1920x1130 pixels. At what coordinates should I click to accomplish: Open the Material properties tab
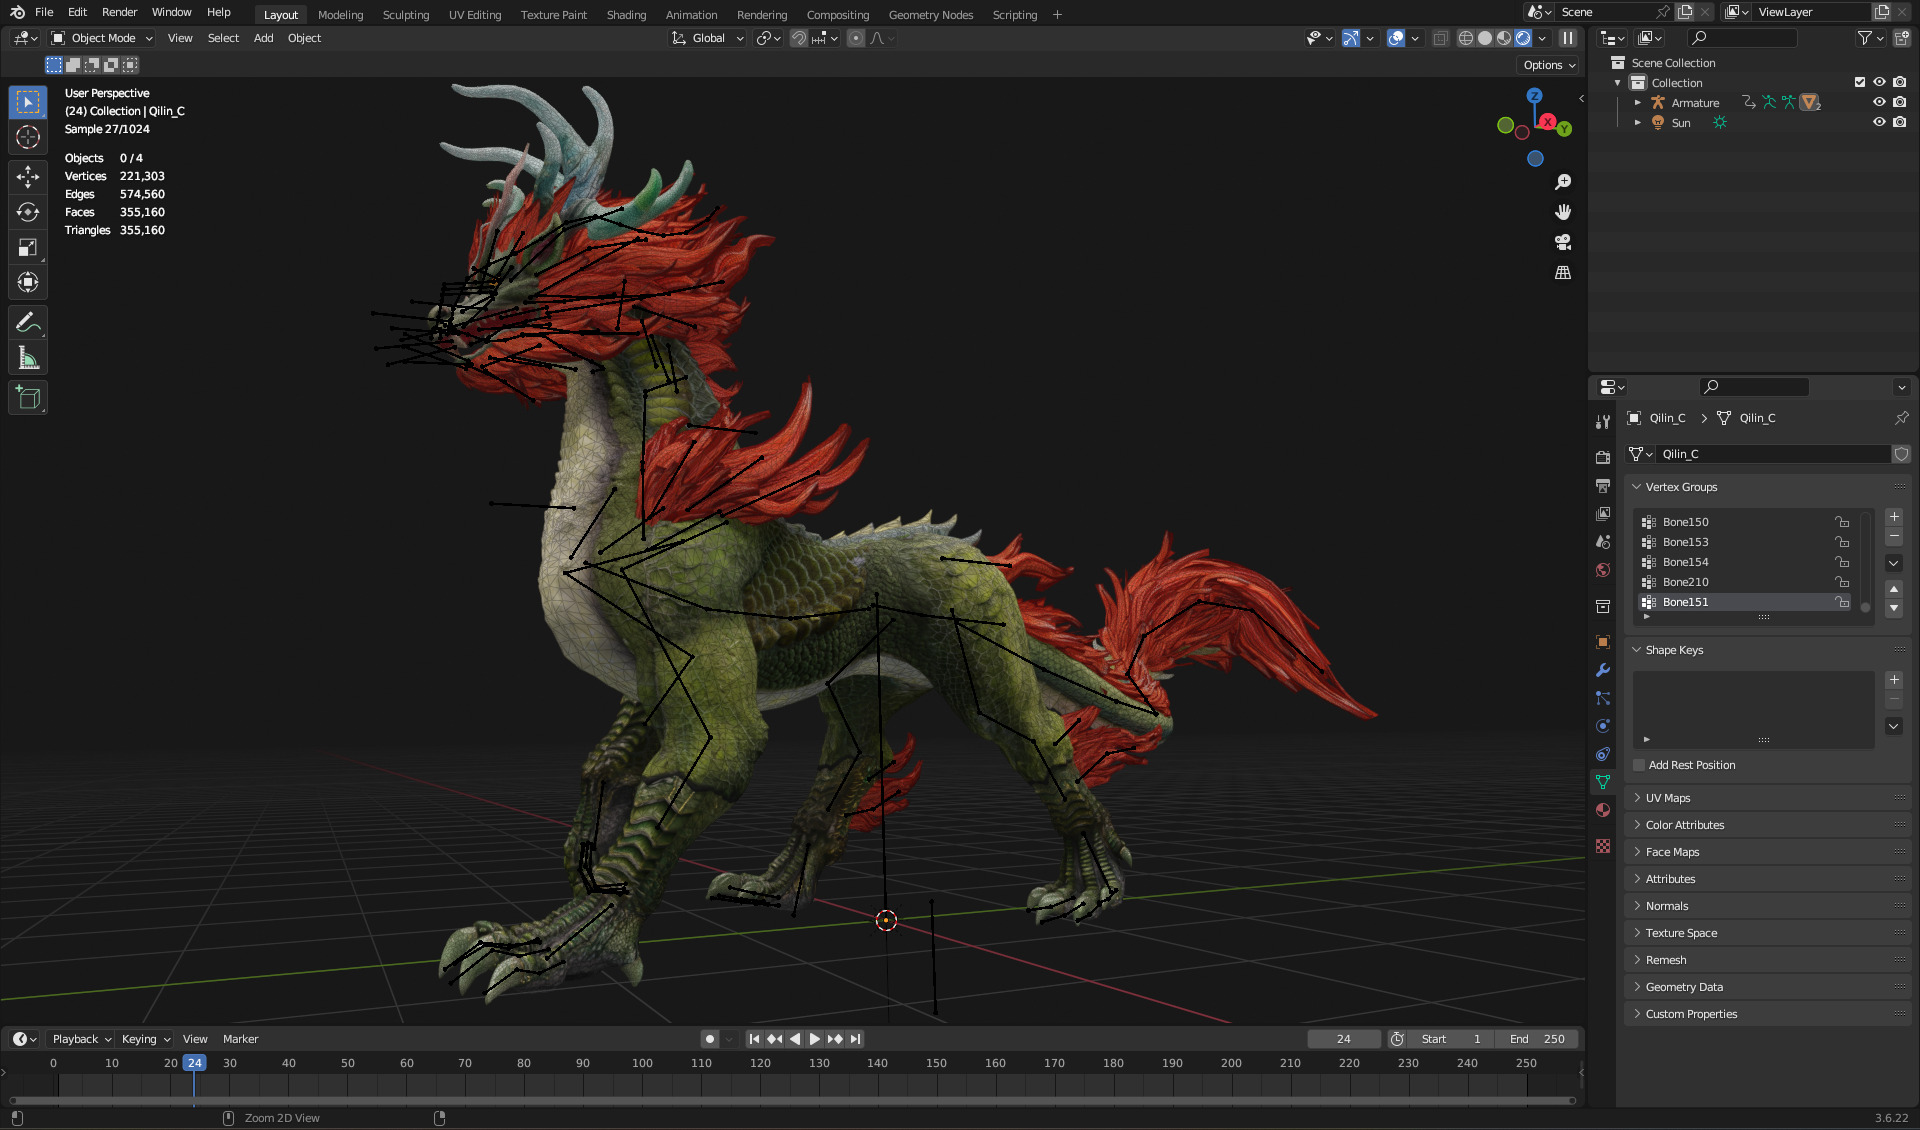point(1603,810)
